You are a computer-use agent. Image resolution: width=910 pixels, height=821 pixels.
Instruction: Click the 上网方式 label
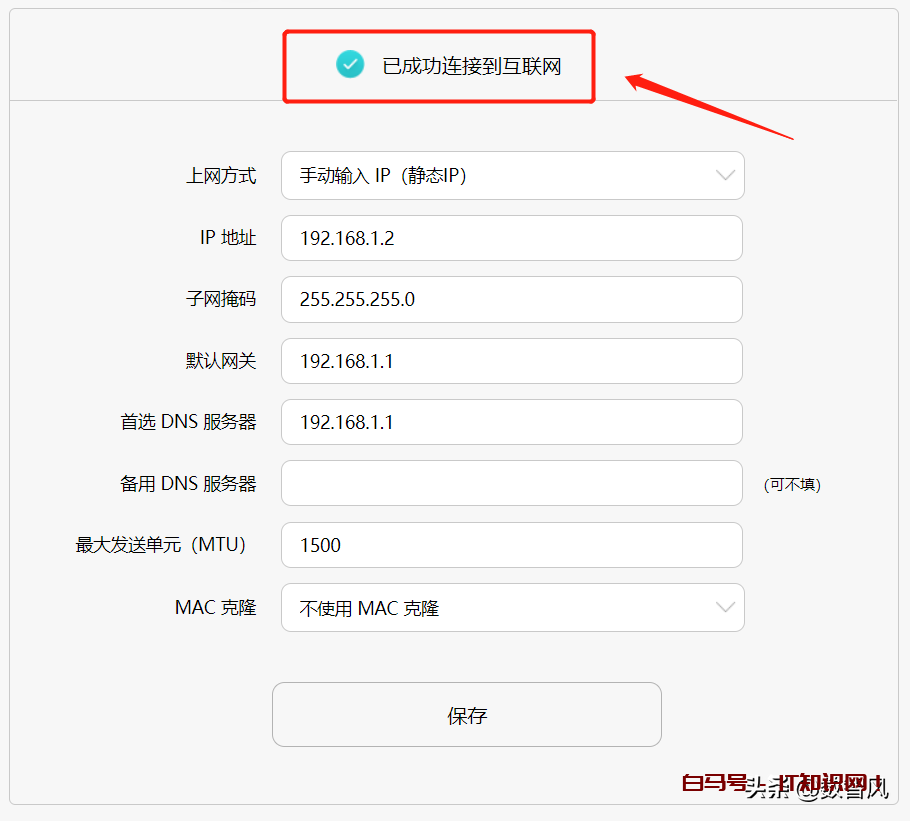click(221, 176)
